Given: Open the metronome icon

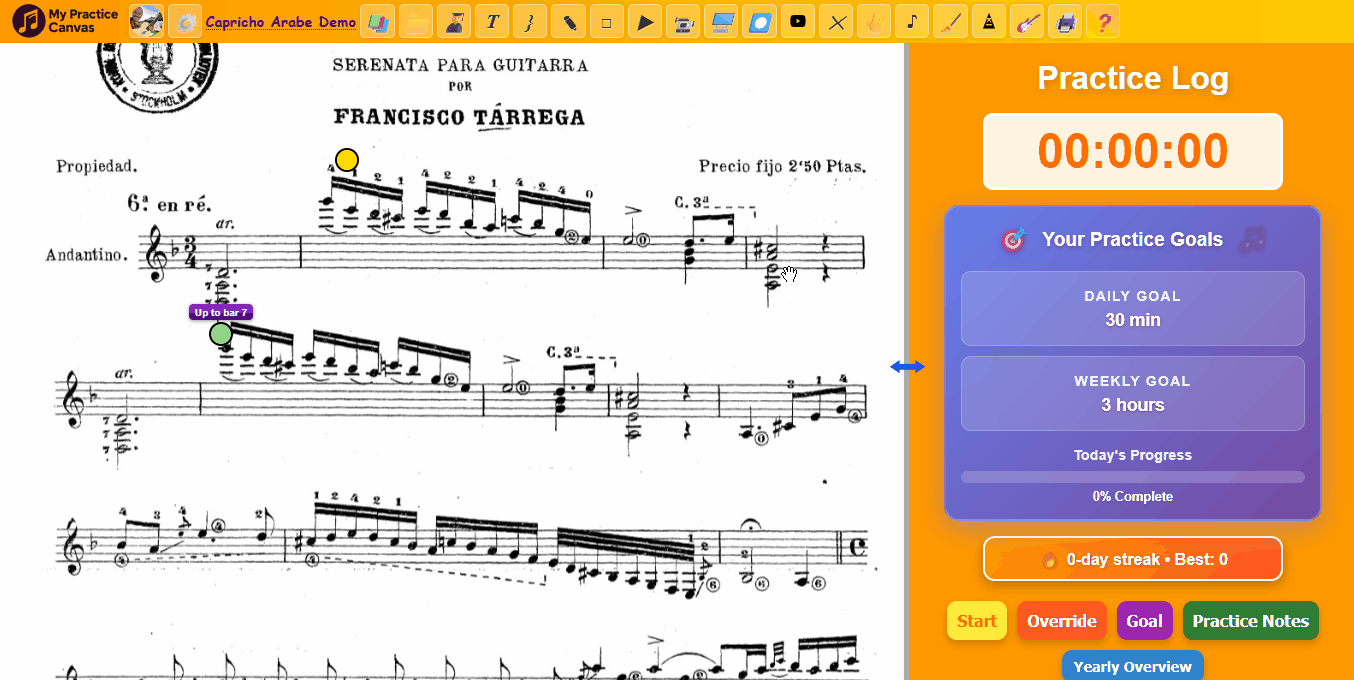Looking at the screenshot, I should [988, 21].
